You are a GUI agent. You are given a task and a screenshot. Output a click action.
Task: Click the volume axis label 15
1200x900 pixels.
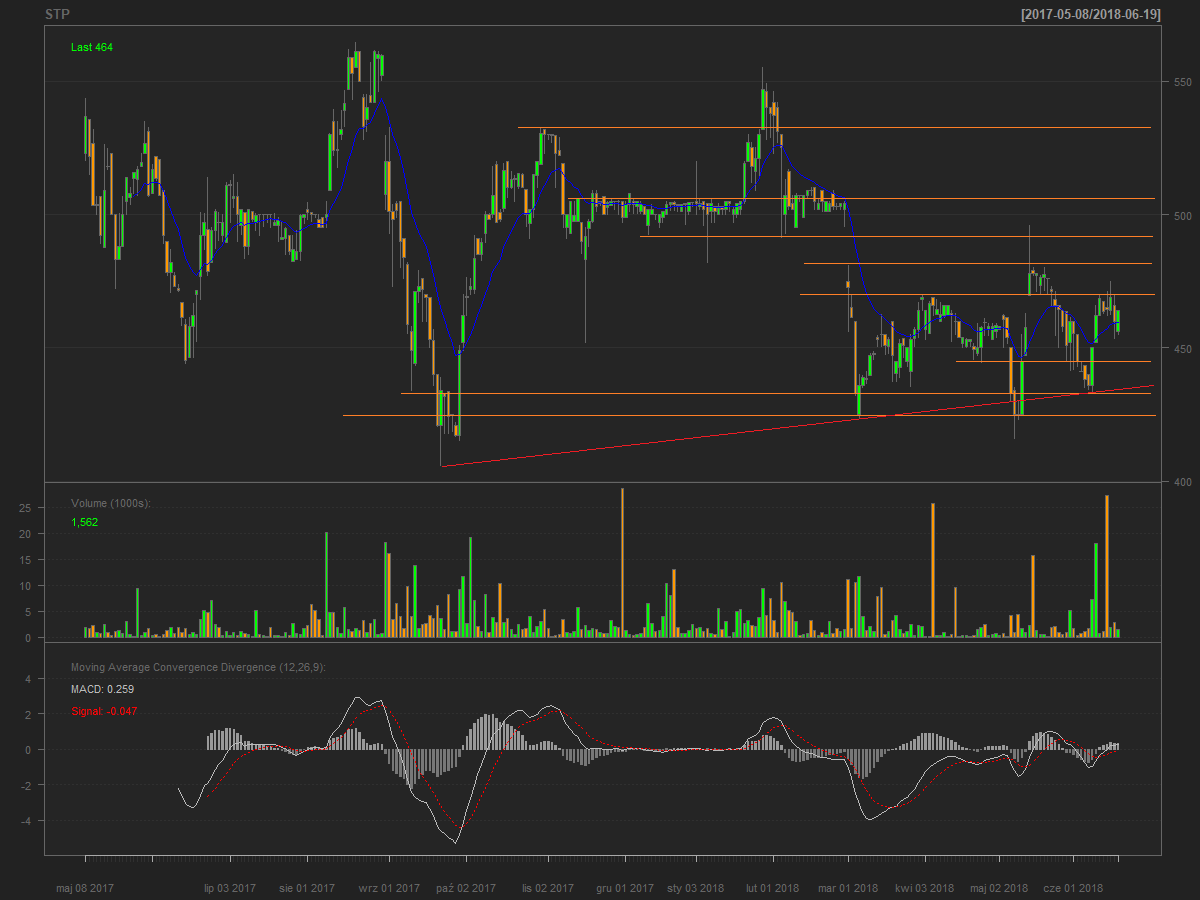[x=27, y=560]
